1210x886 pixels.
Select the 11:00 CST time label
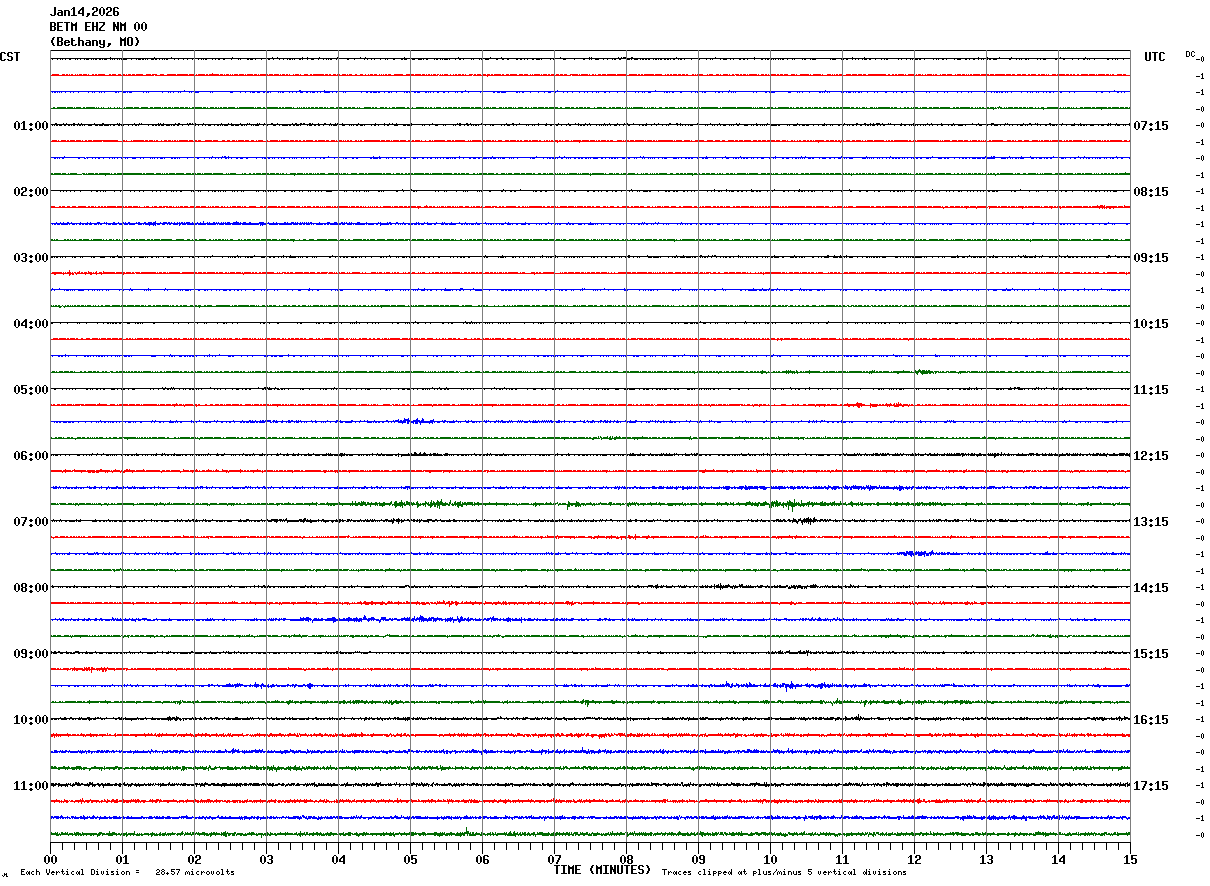coord(31,786)
